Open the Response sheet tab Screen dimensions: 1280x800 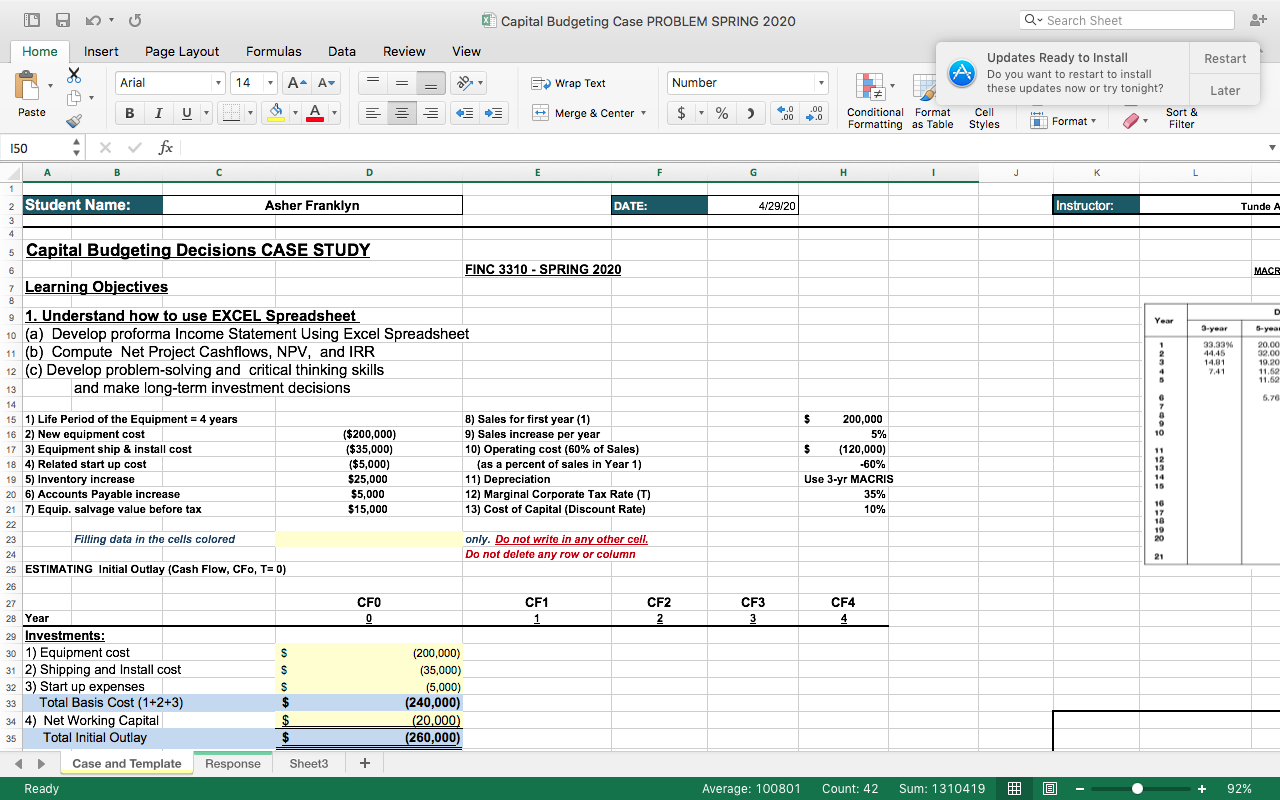click(x=233, y=763)
